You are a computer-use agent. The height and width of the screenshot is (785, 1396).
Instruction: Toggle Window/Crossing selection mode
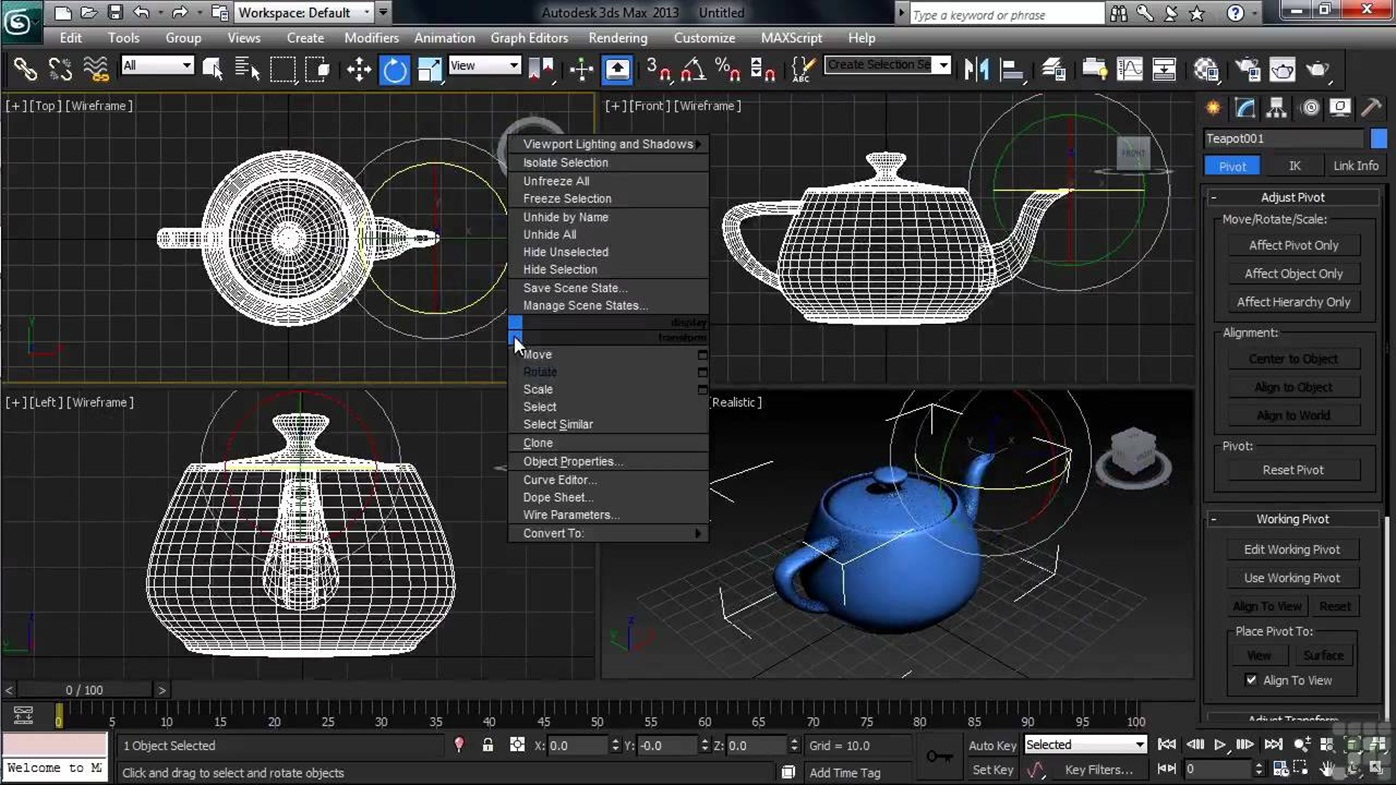click(318, 69)
